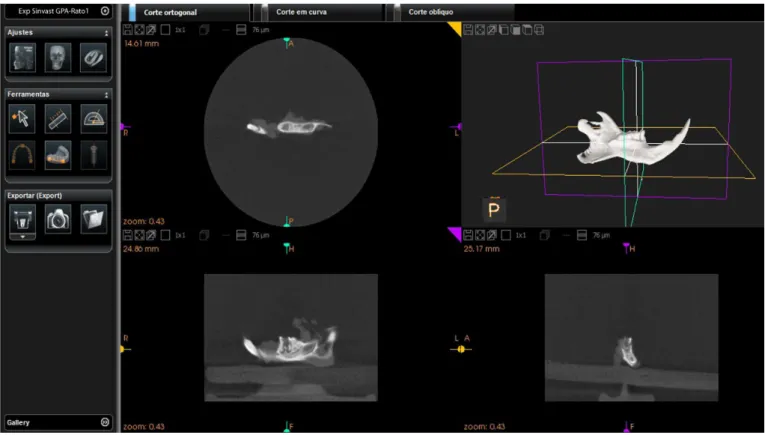Save the axial view with its floppy icon
This screenshot has width=765, height=435.
128,30
